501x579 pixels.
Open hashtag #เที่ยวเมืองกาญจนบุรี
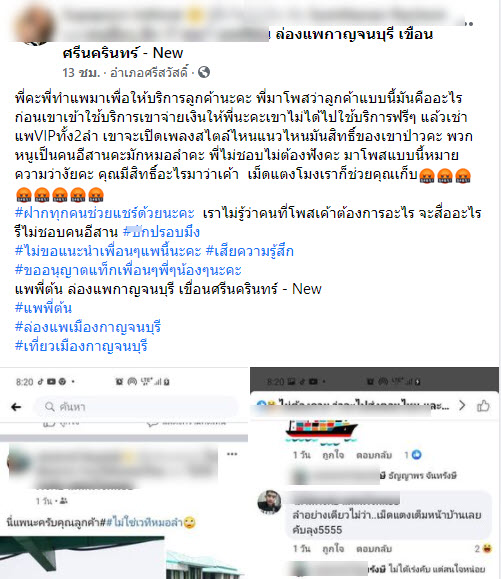pyautogui.click(x=81, y=346)
